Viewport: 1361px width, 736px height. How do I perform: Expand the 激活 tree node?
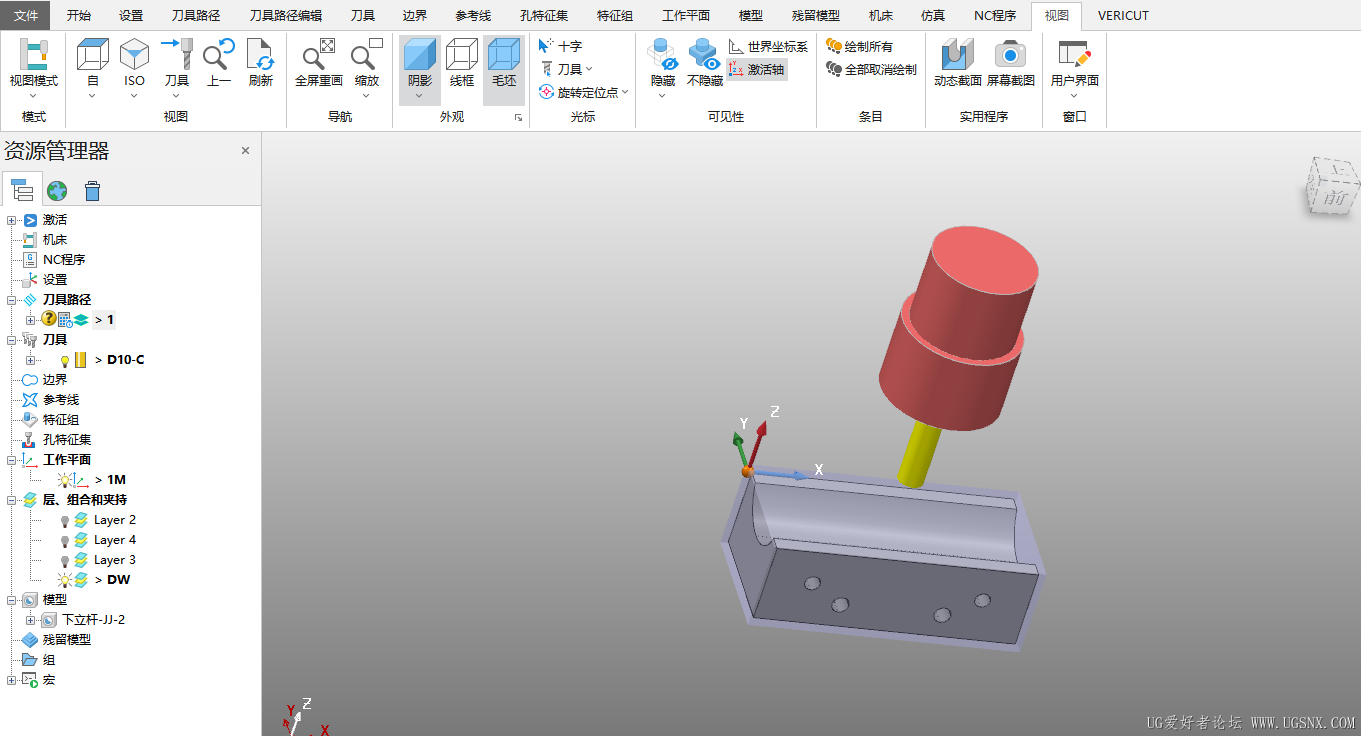11,220
